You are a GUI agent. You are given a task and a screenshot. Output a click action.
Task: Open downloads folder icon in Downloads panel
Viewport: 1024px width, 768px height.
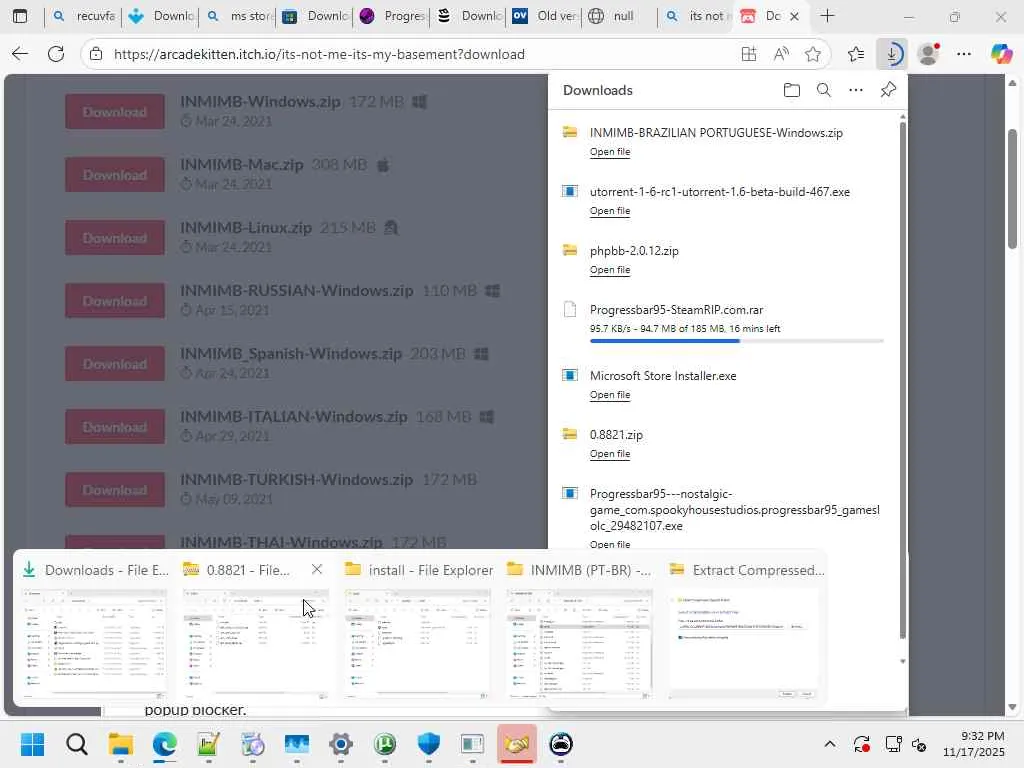click(792, 90)
